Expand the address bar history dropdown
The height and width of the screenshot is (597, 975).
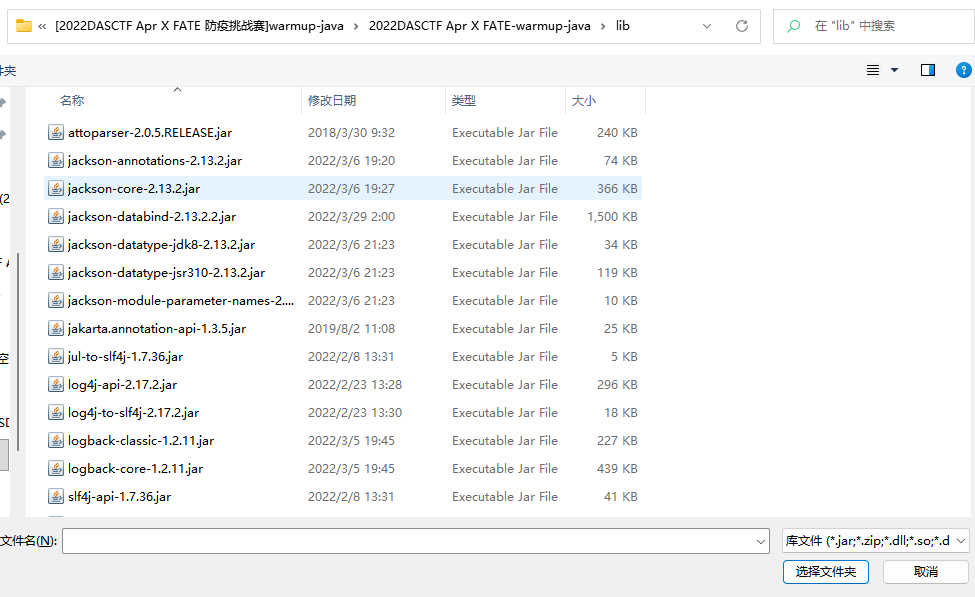pos(707,26)
